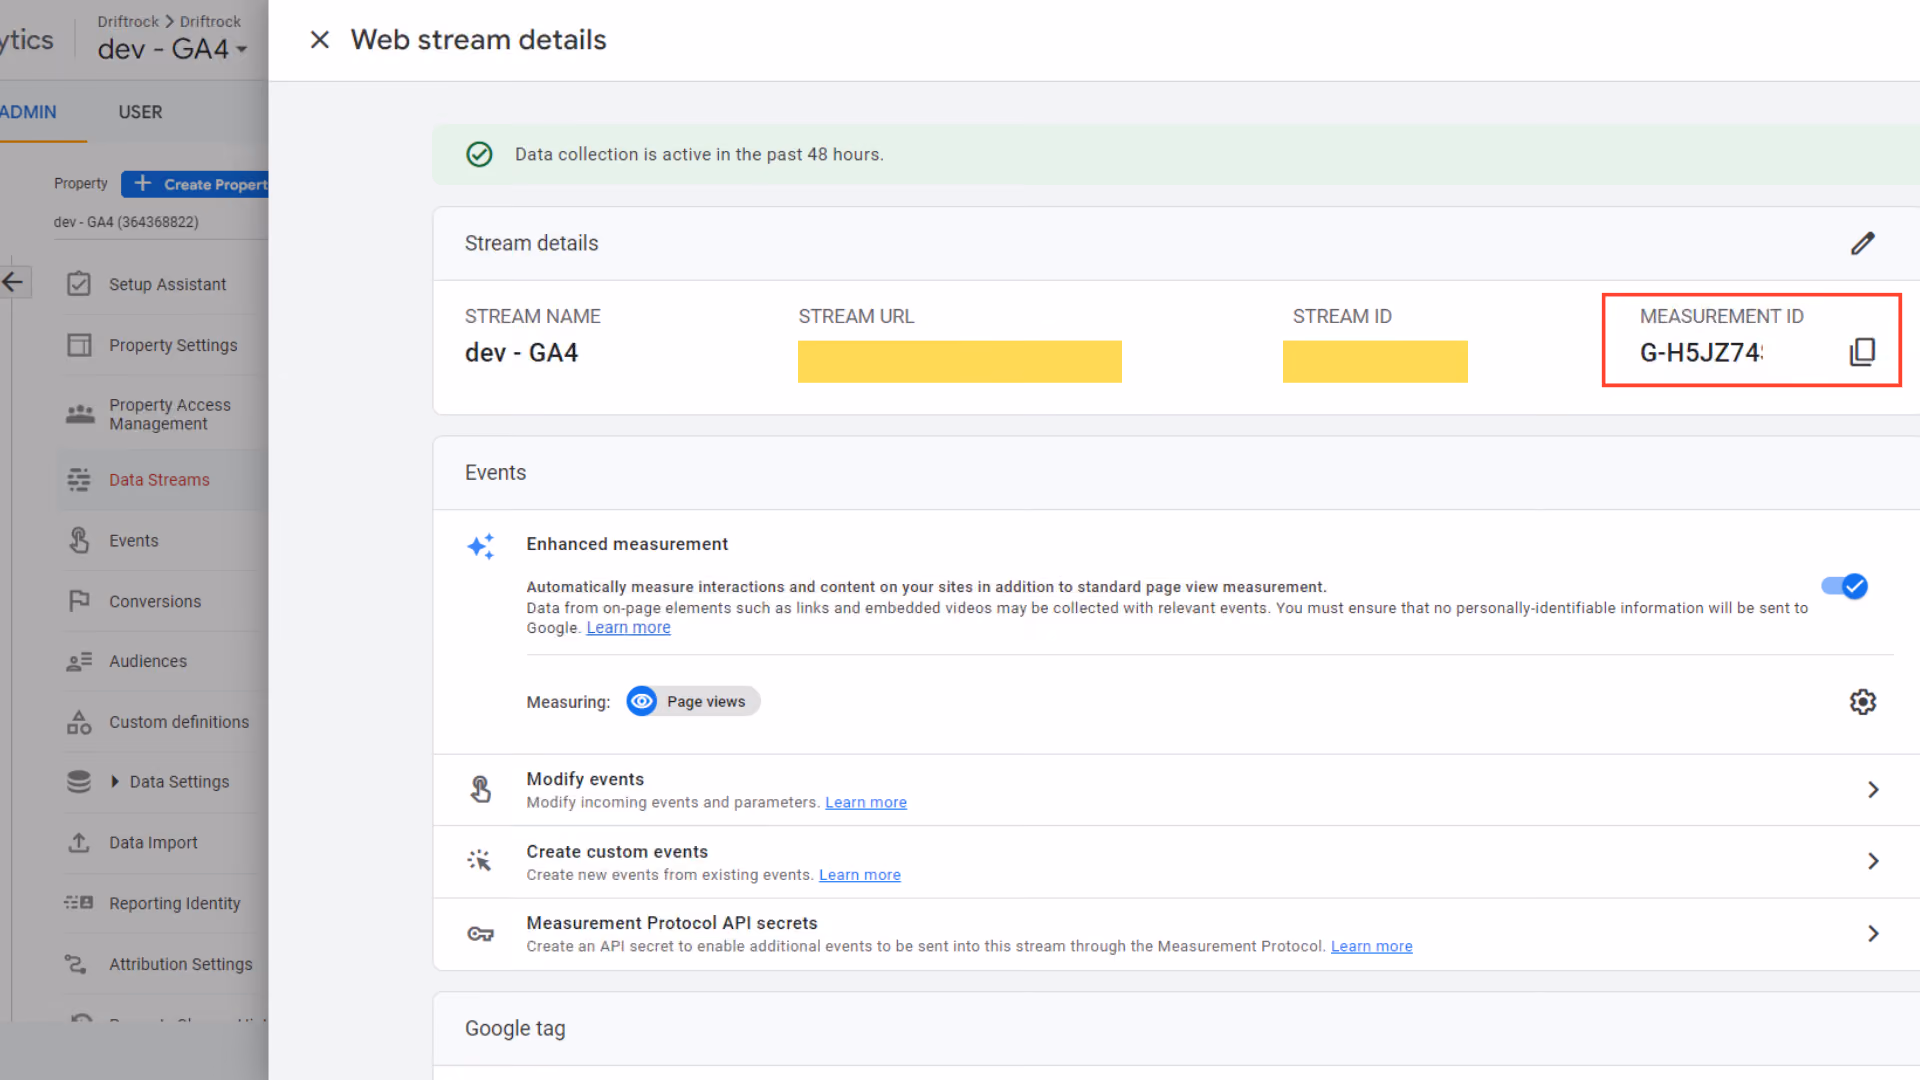The image size is (1920, 1080).
Task: Open Audiences in the sidebar
Action: click(x=148, y=661)
